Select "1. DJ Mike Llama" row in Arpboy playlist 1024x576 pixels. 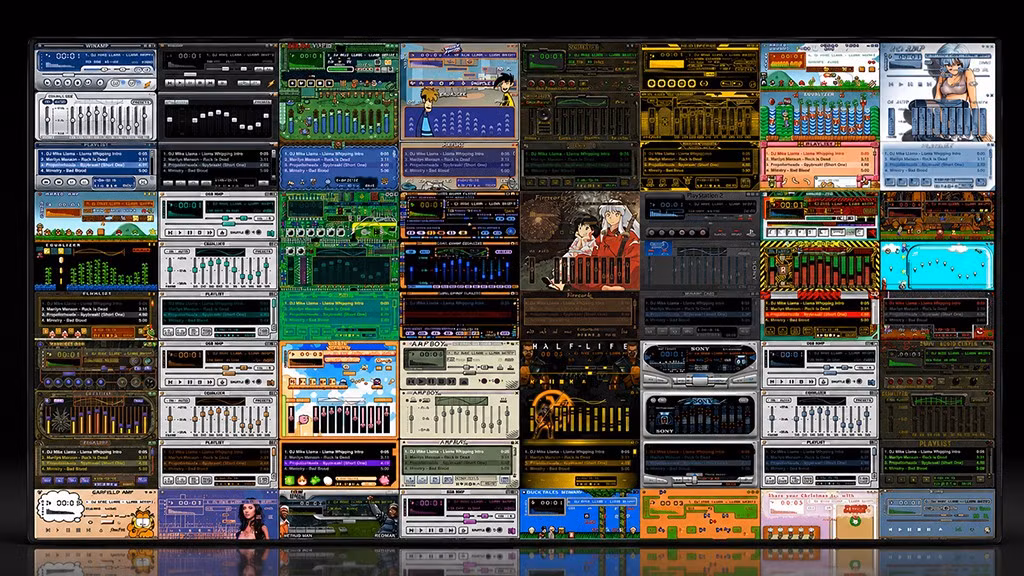pyautogui.click(x=457, y=451)
